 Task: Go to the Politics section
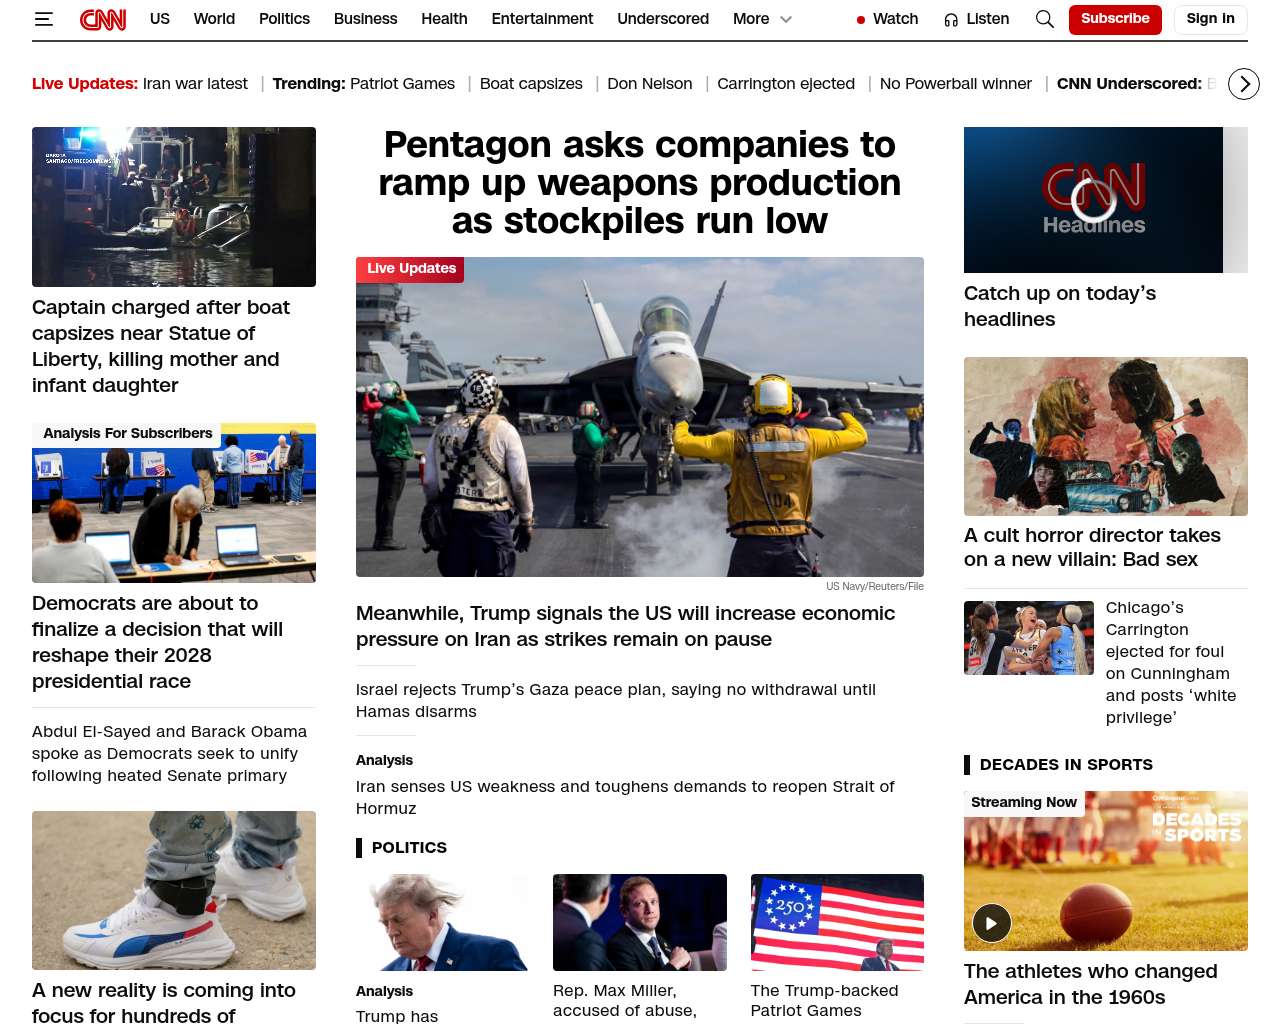point(284,19)
